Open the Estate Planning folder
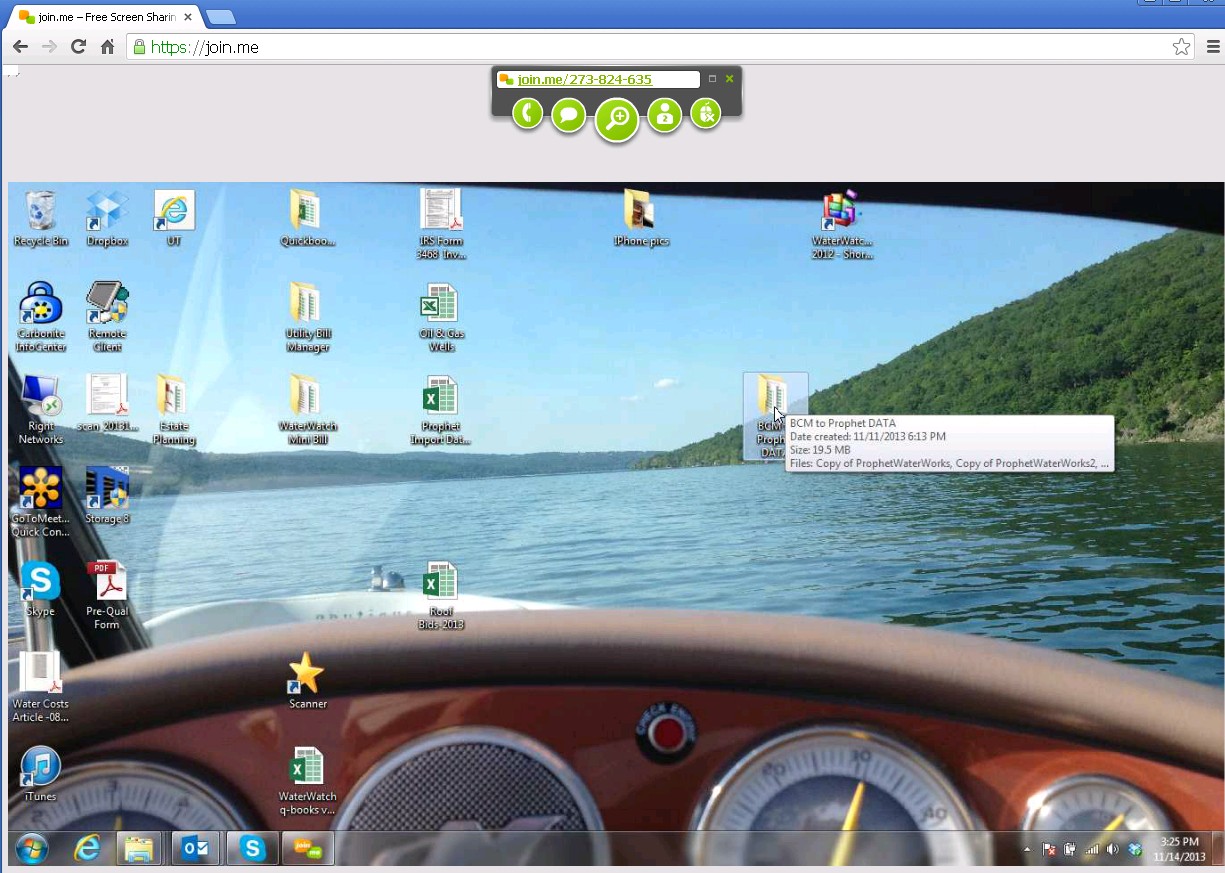The width and height of the screenshot is (1225, 873). 174,409
